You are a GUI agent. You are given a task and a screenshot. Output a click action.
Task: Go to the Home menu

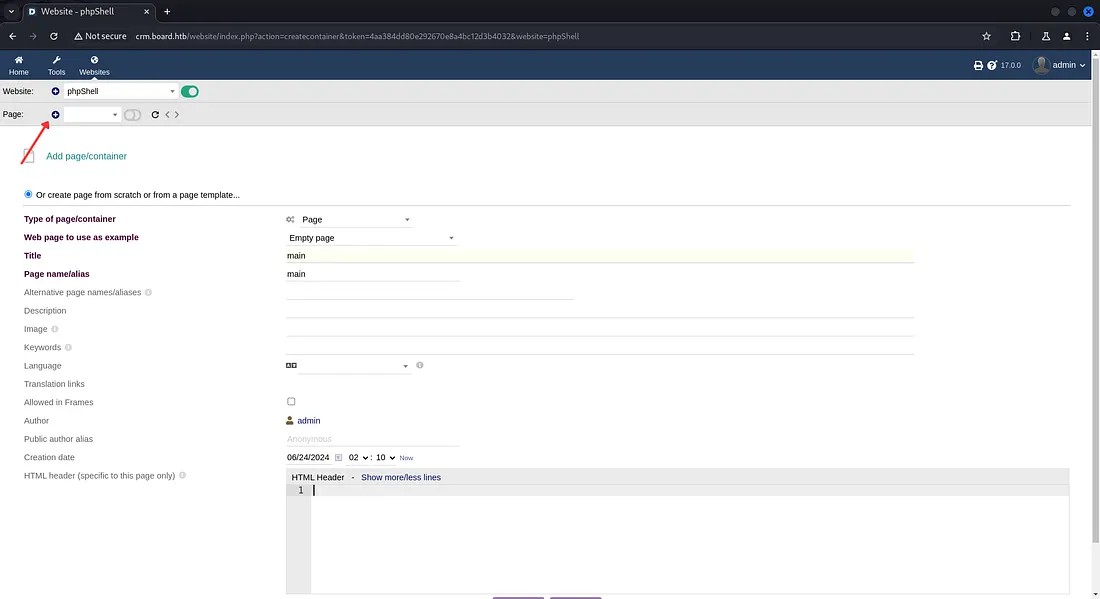19,66
